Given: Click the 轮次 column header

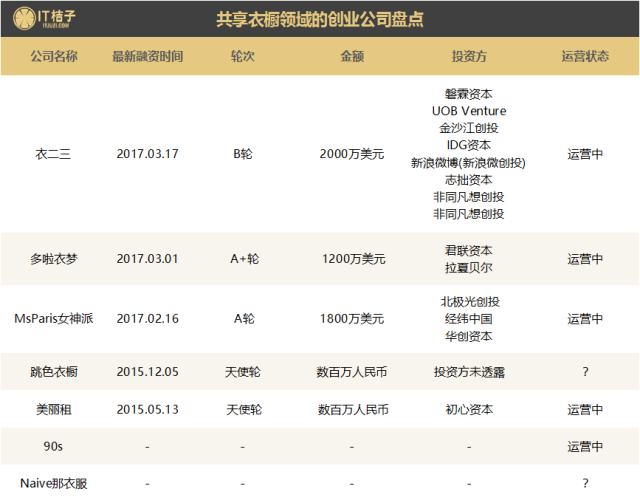Looking at the screenshot, I should point(243,56).
